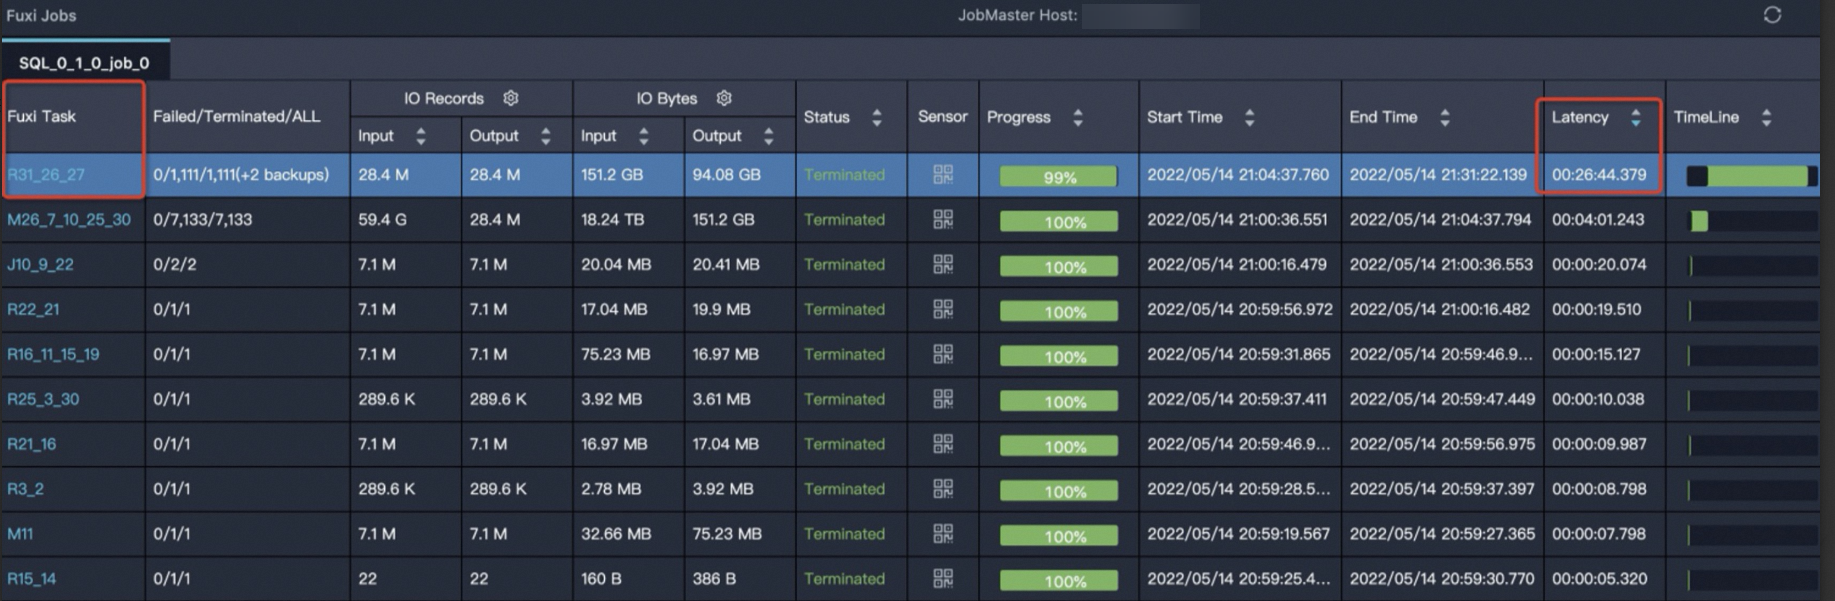Open Fuxi task M26_7_10_25_30
The height and width of the screenshot is (601, 1835).
[69, 219]
